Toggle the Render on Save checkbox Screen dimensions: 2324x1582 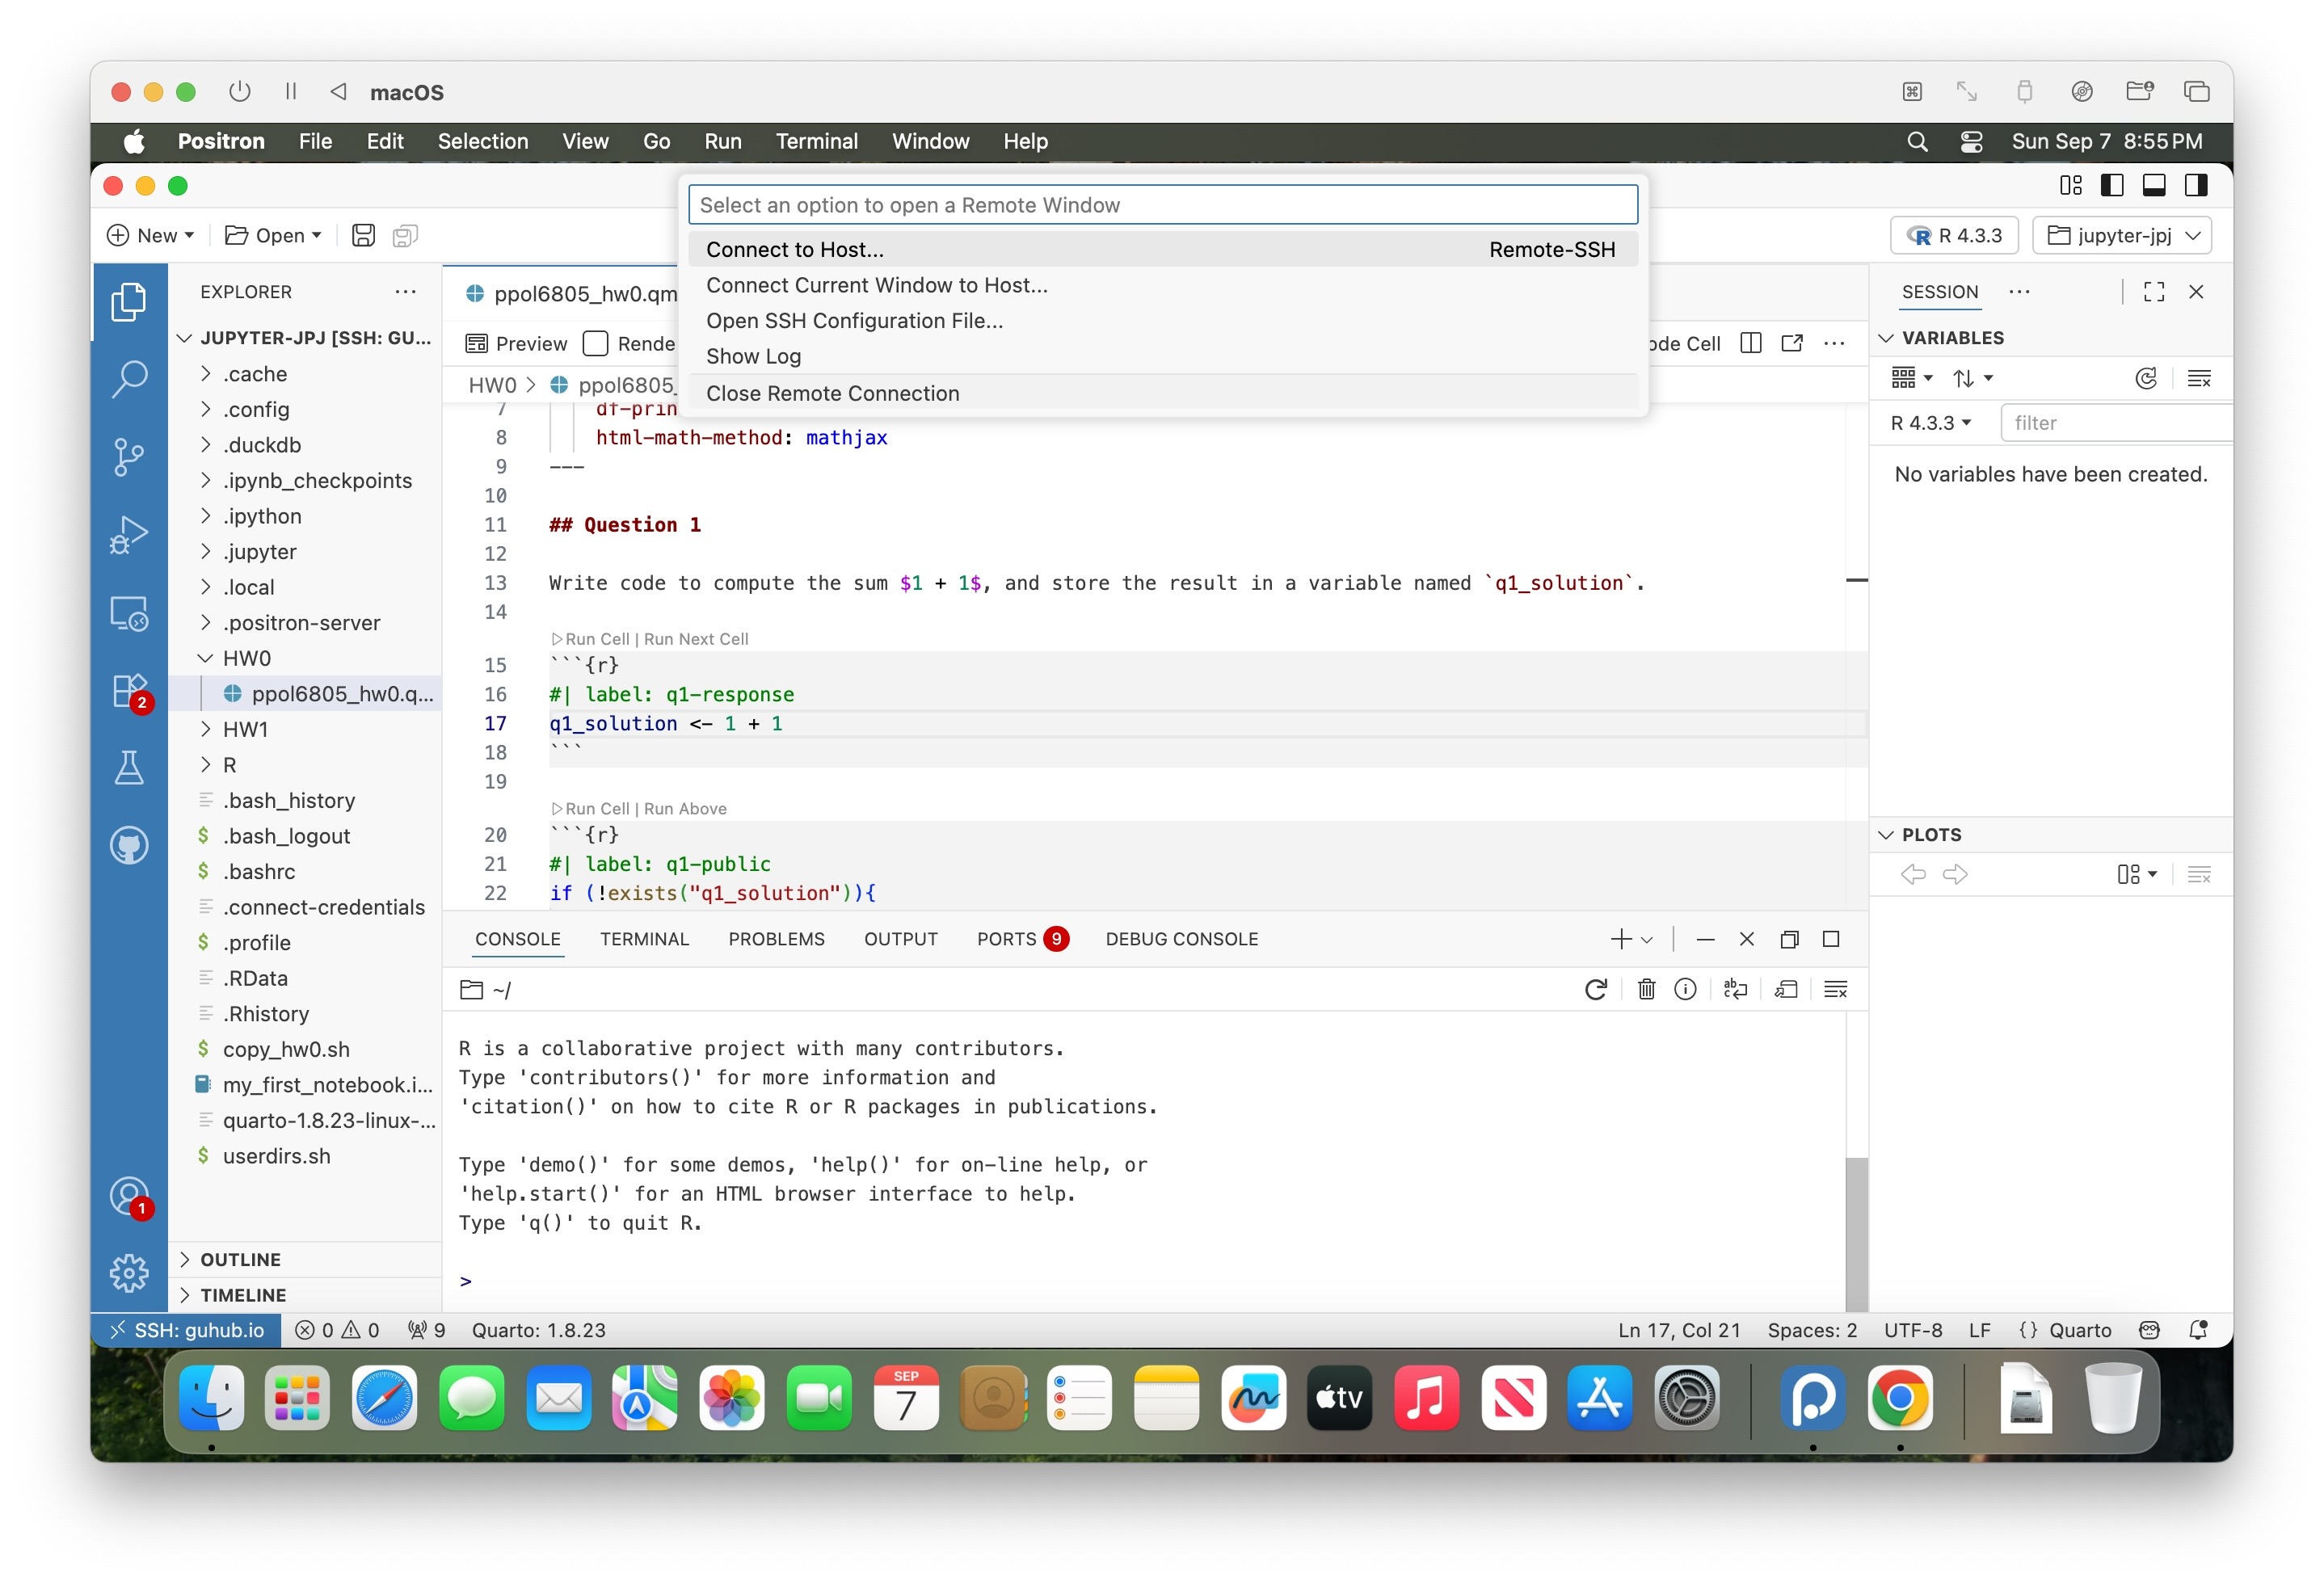click(595, 343)
